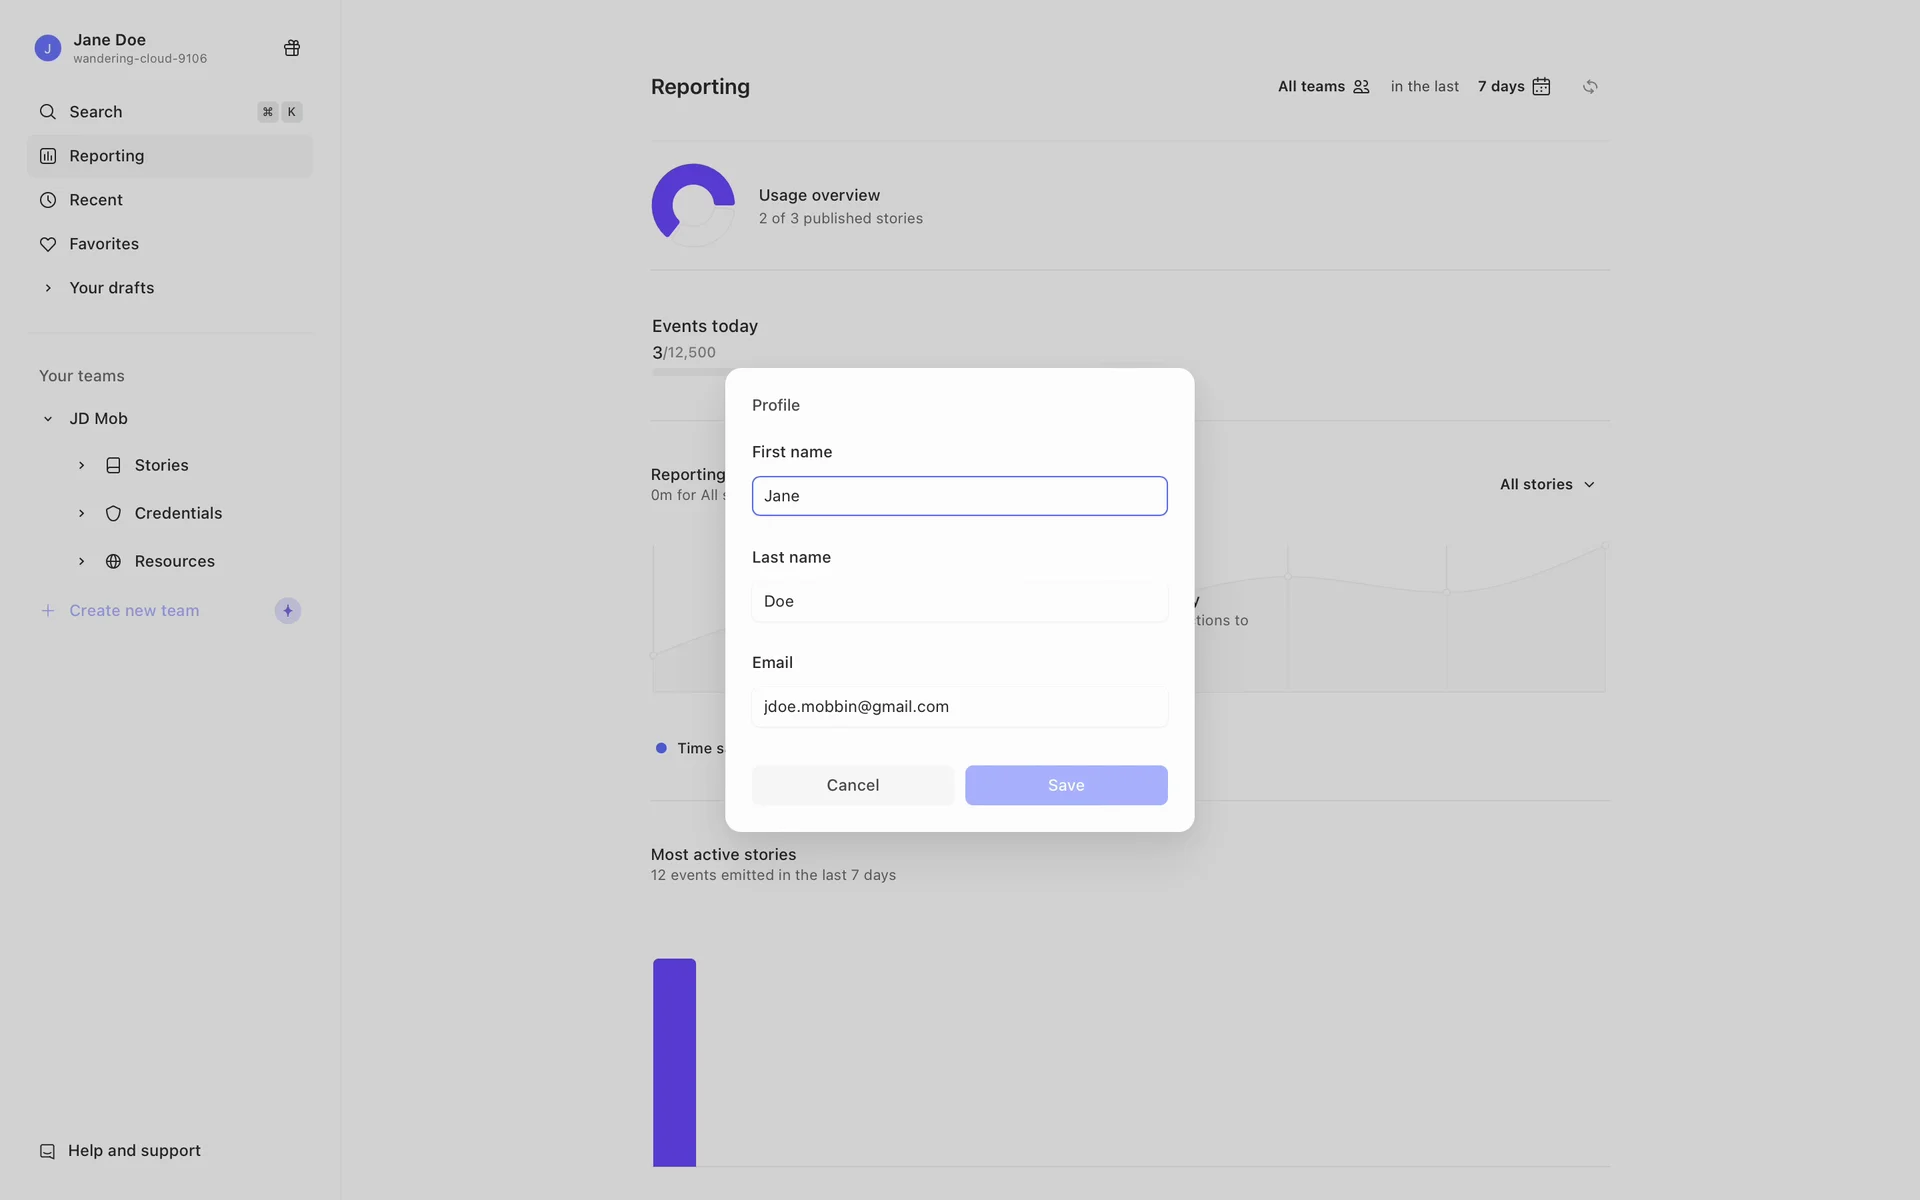Viewport: 1920px width, 1200px height.
Task: Click the Create new team link
Action: click(134, 611)
